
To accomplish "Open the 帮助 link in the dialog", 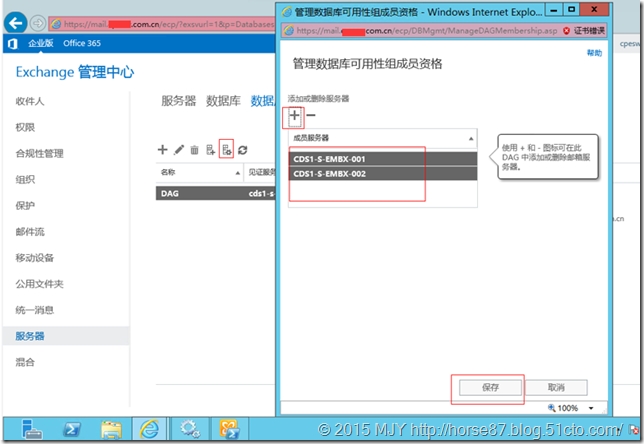I will tap(595, 52).
